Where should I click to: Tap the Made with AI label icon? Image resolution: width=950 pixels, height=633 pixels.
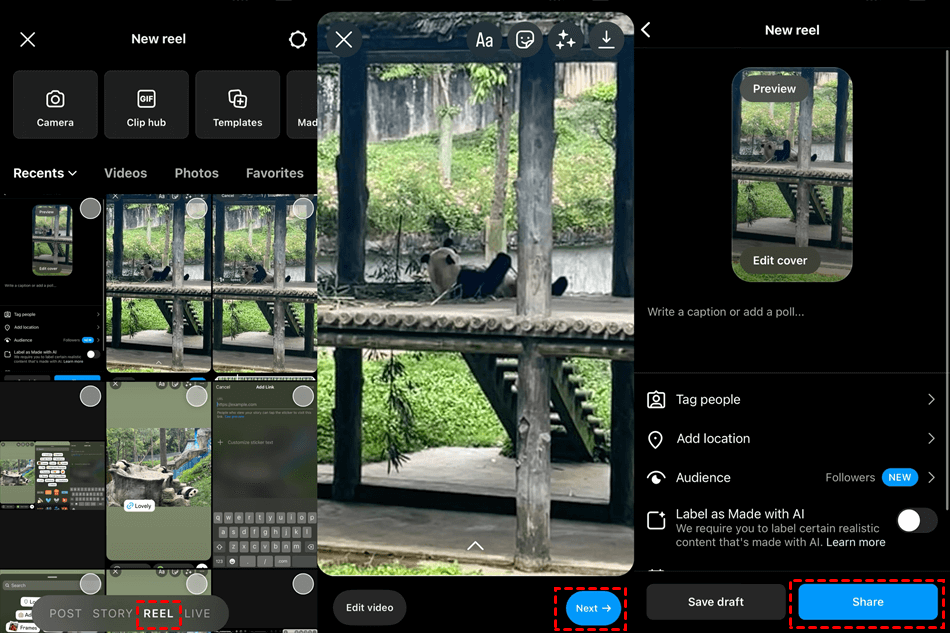pyautogui.click(x=656, y=520)
